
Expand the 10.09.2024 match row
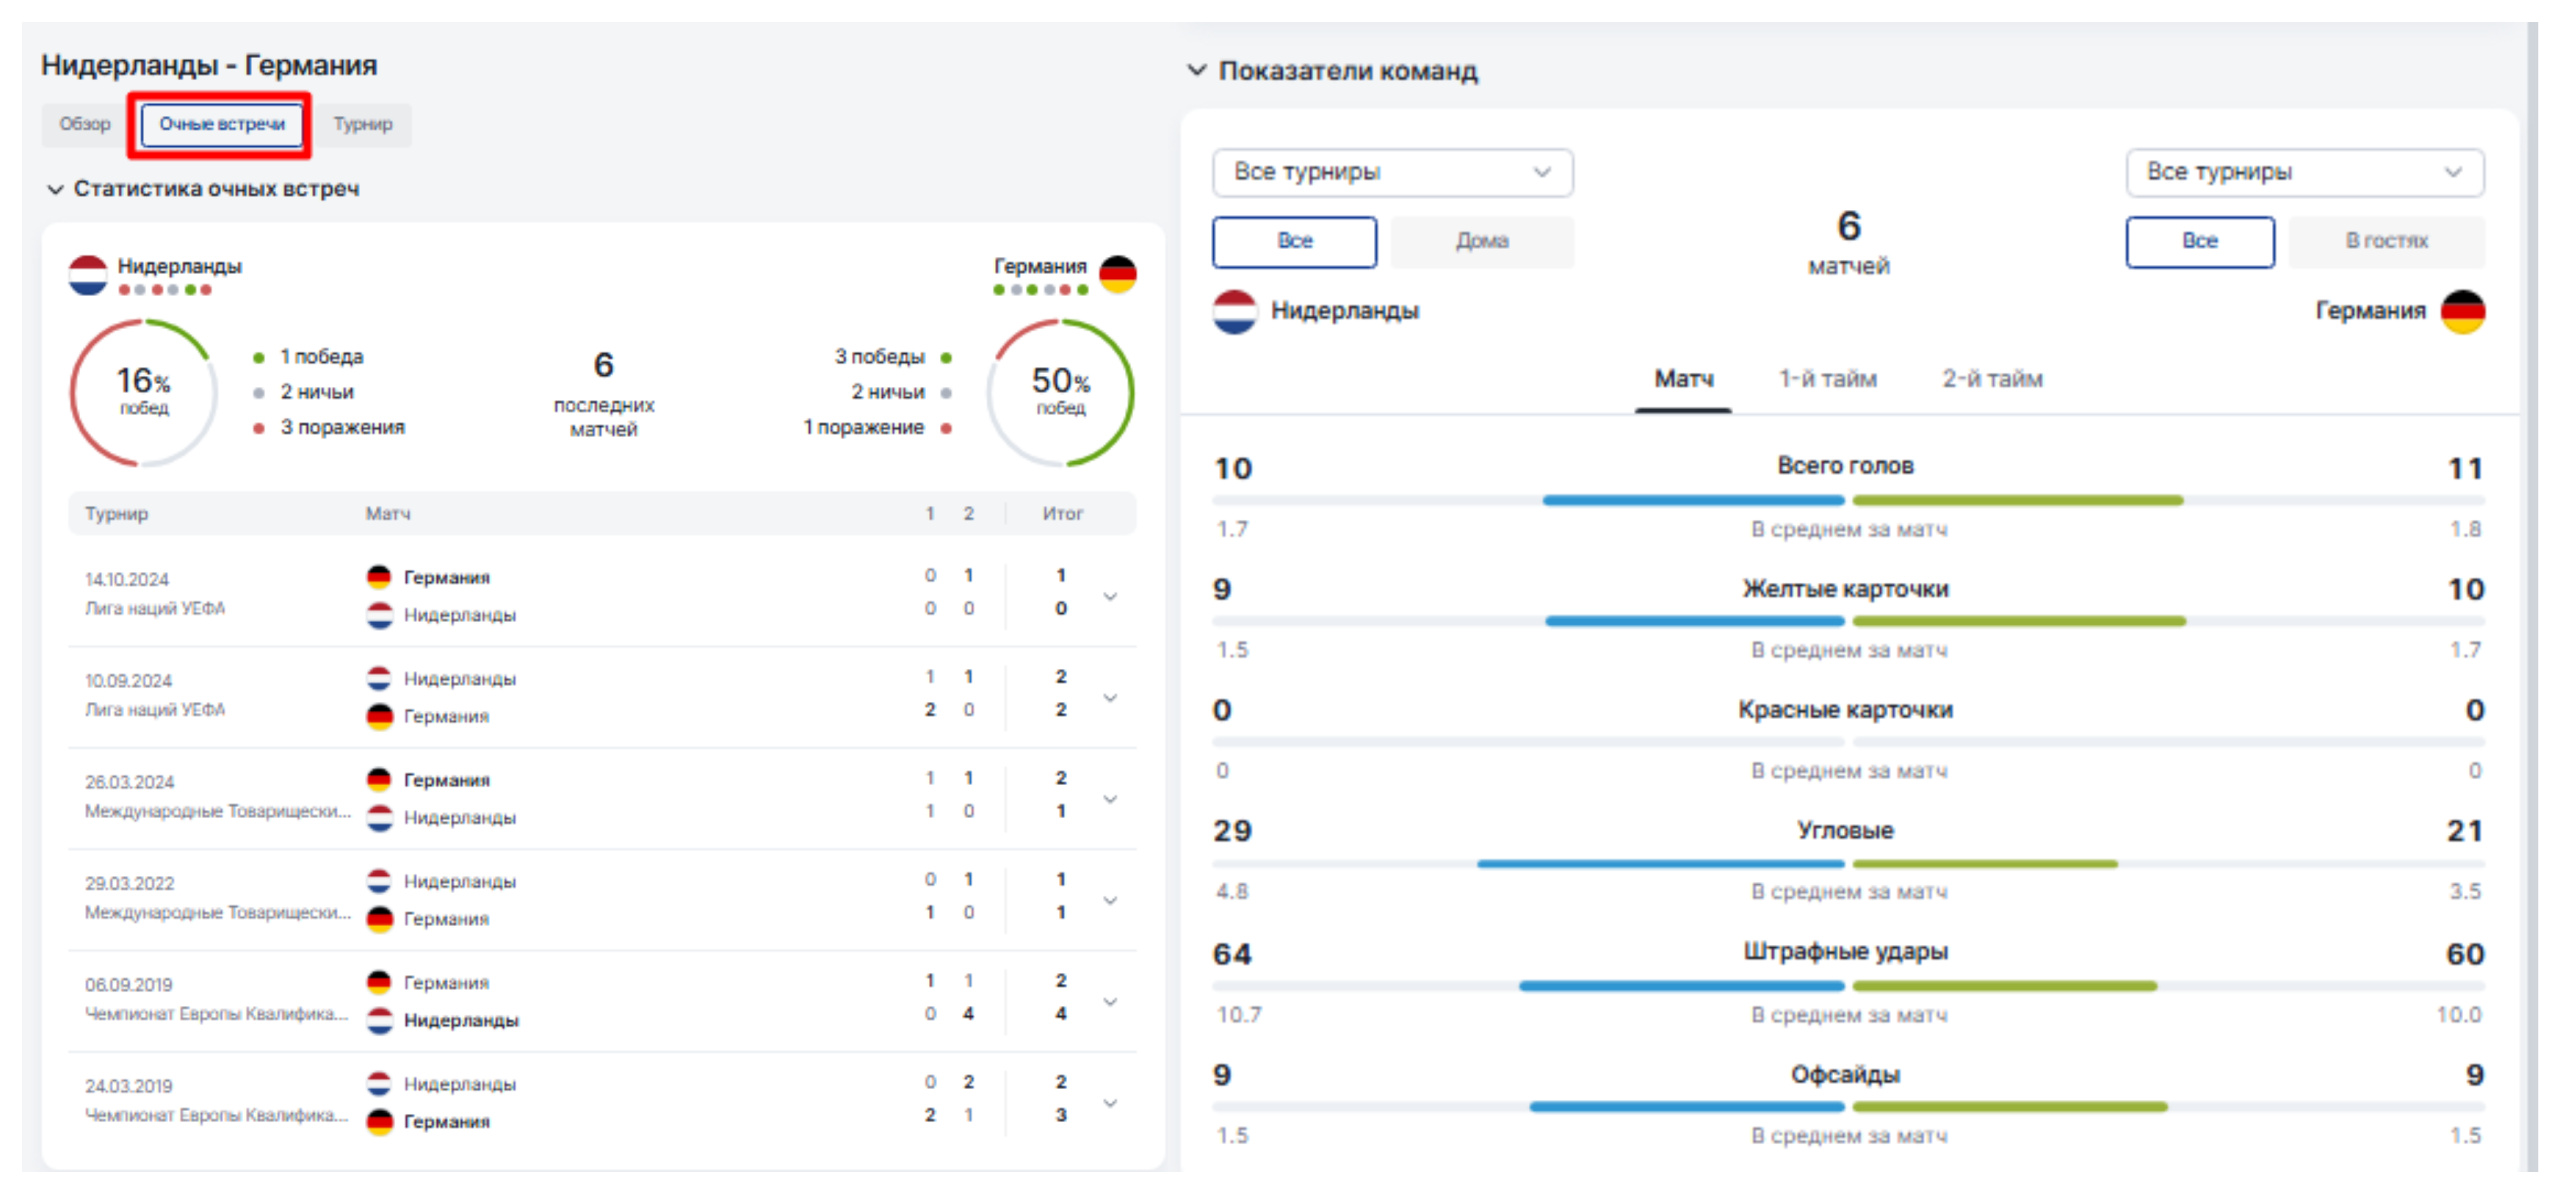point(1110,697)
